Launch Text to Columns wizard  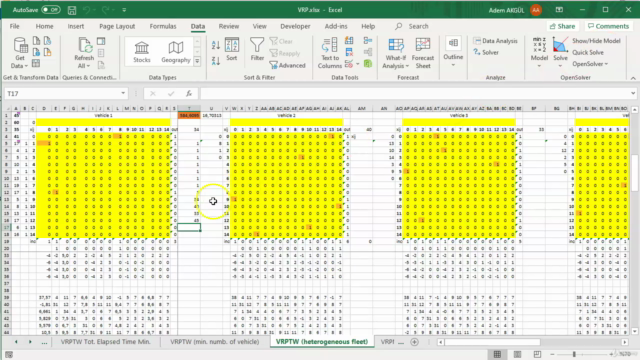330,53
